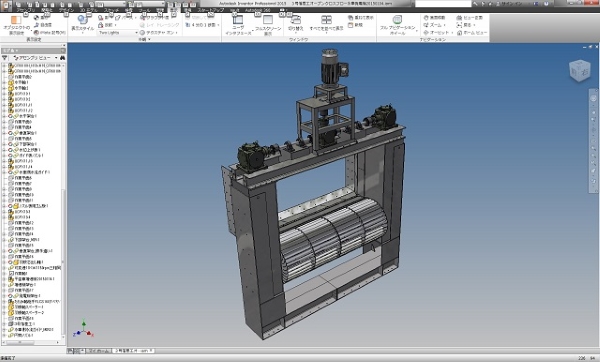Toggle the Textures On option
Viewport: 600px width, 362px height.
click(x=158, y=33)
